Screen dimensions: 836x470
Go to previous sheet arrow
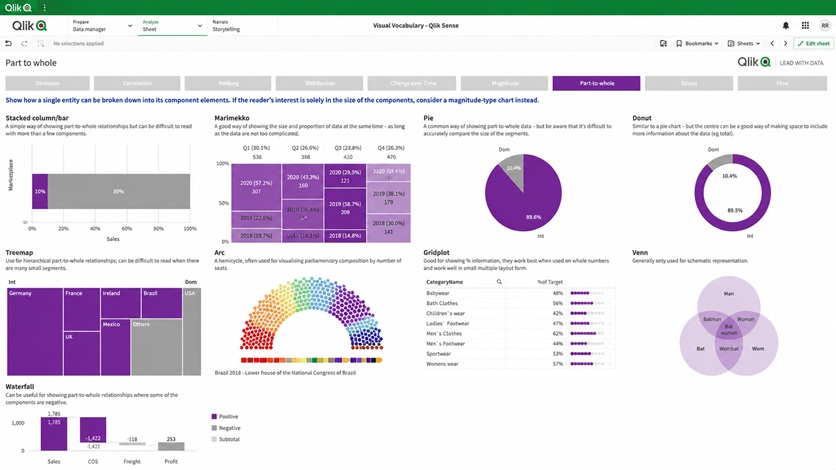tap(772, 43)
